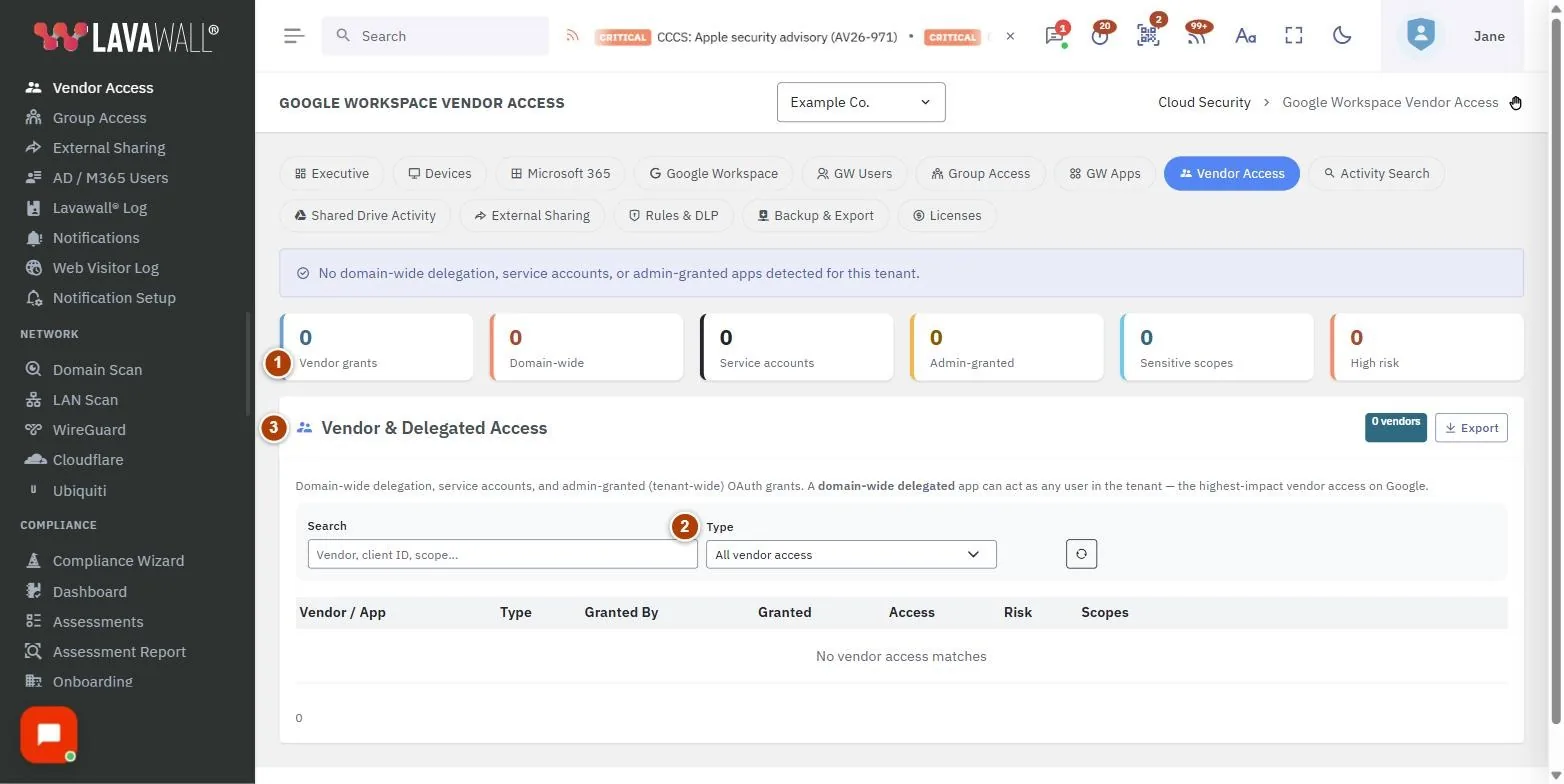Open Group Access in the sidebar
Screen dimensions: 1564x784
click(99, 118)
